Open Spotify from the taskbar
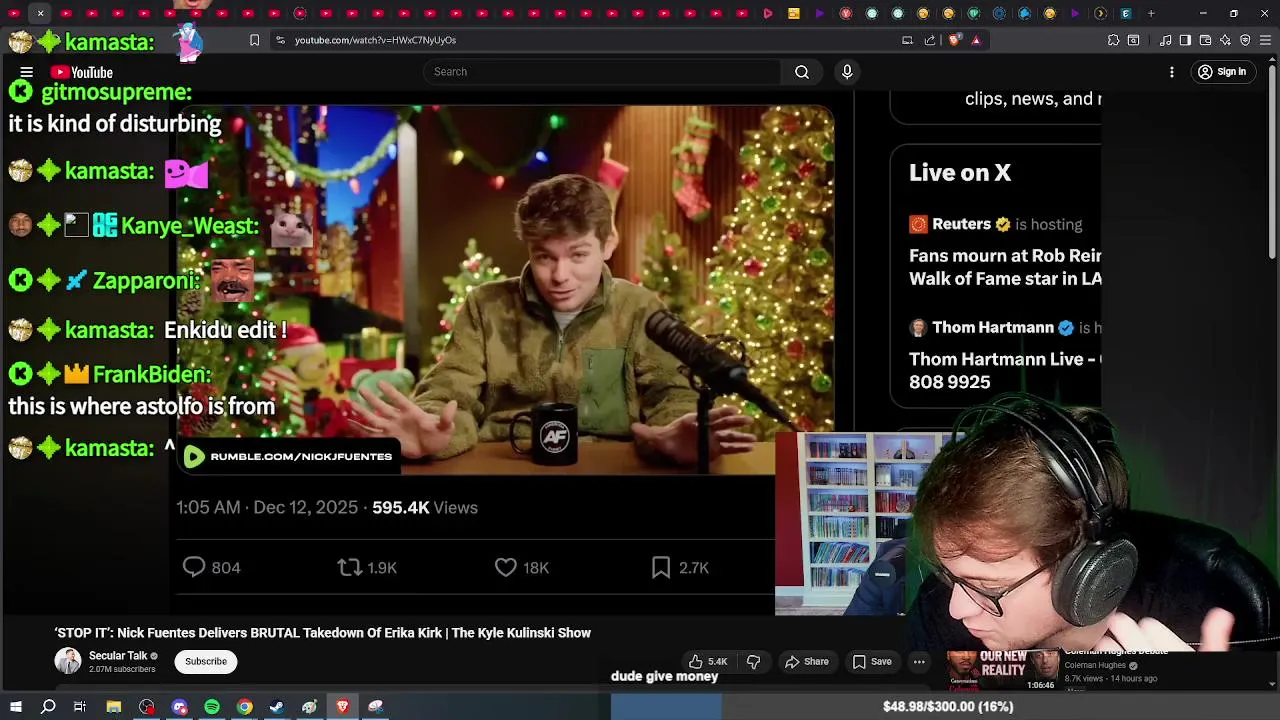 pyautogui.click(x=212, y=707)
